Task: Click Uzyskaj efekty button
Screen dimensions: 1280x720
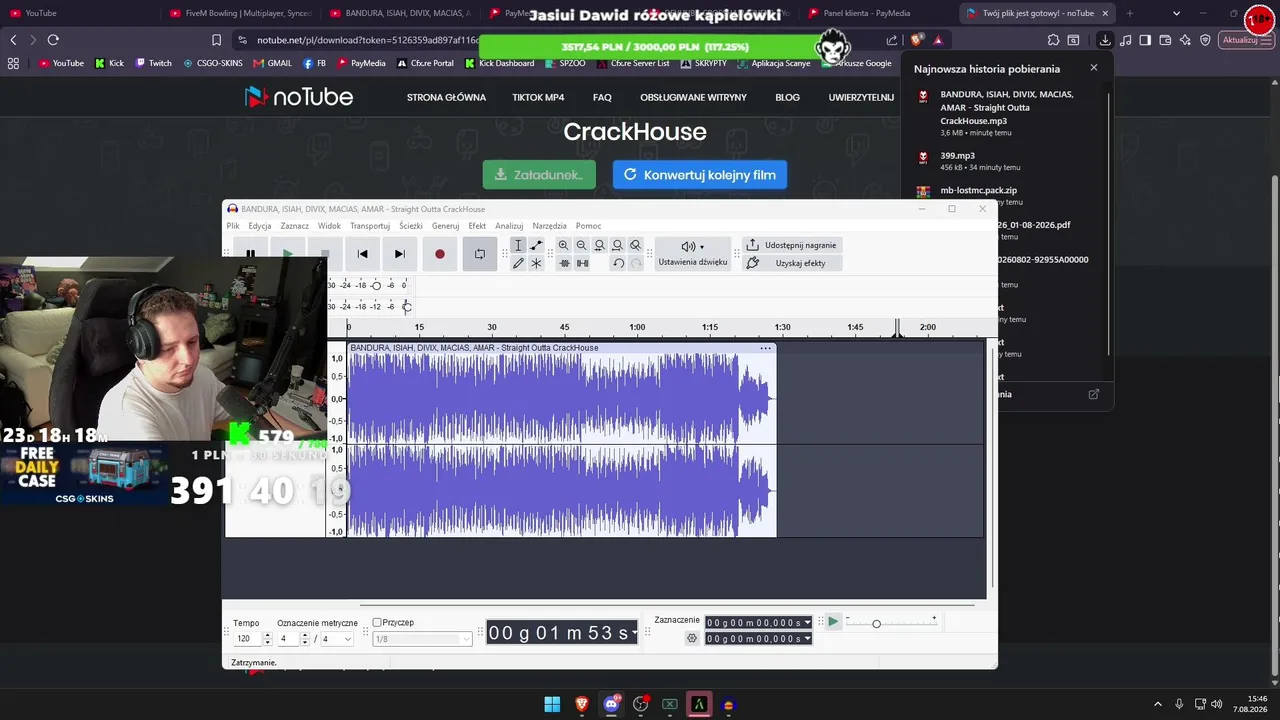Action: [x=792, y=263]
